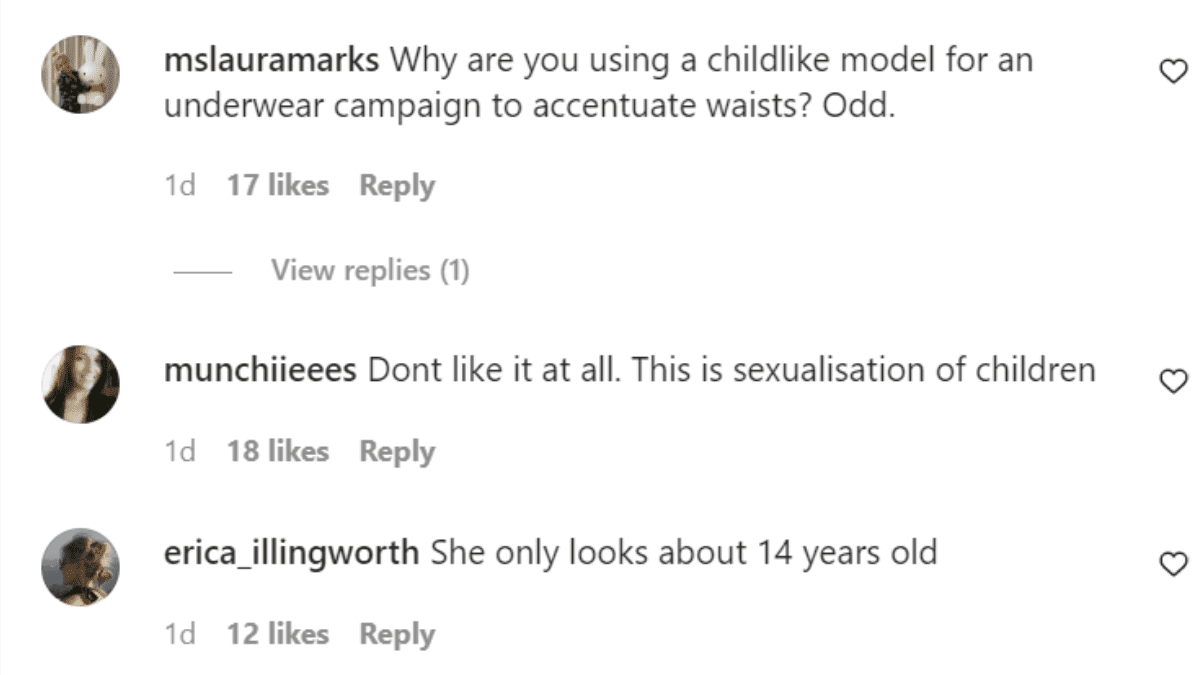The height and width of the screenshot is (675, 1200).
Task: Like the mslauramarks comment with the heart
Action: tap(1172, 71)
